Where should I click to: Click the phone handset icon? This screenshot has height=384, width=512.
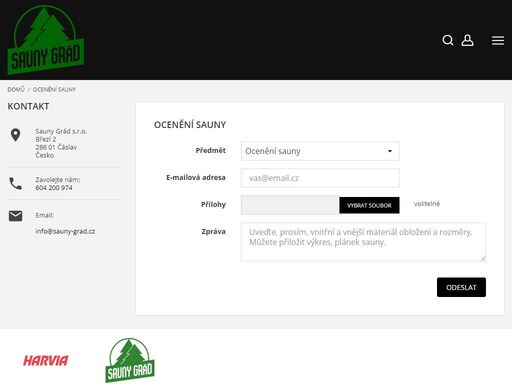(15, 184)
